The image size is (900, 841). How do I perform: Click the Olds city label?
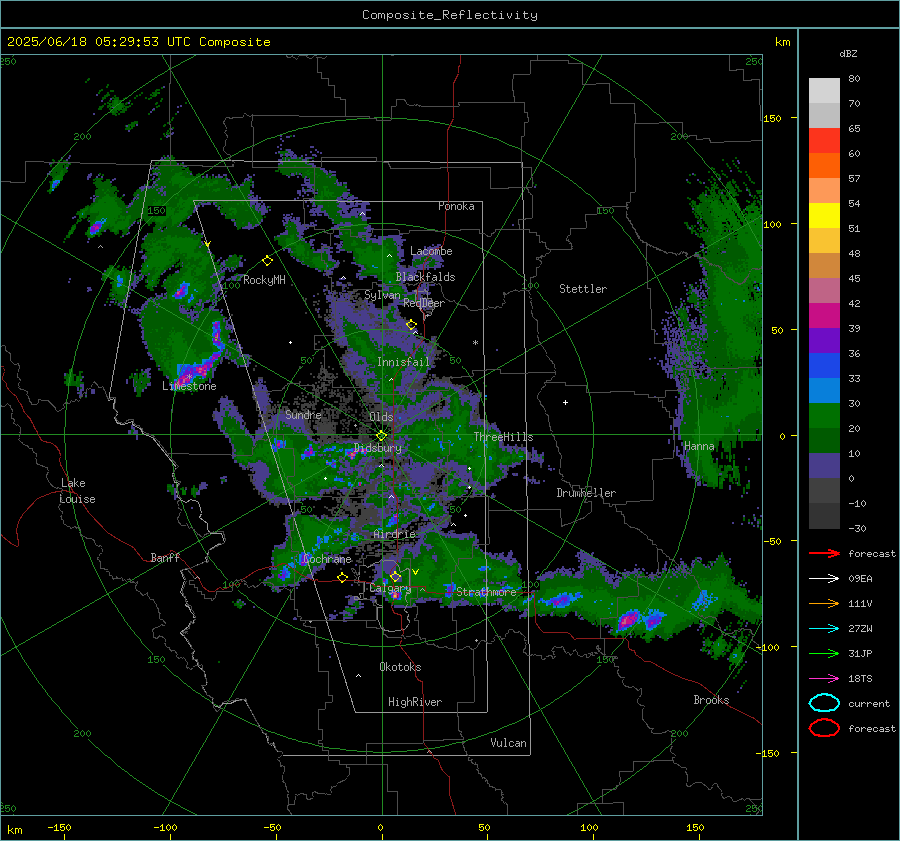pos(381,417)
